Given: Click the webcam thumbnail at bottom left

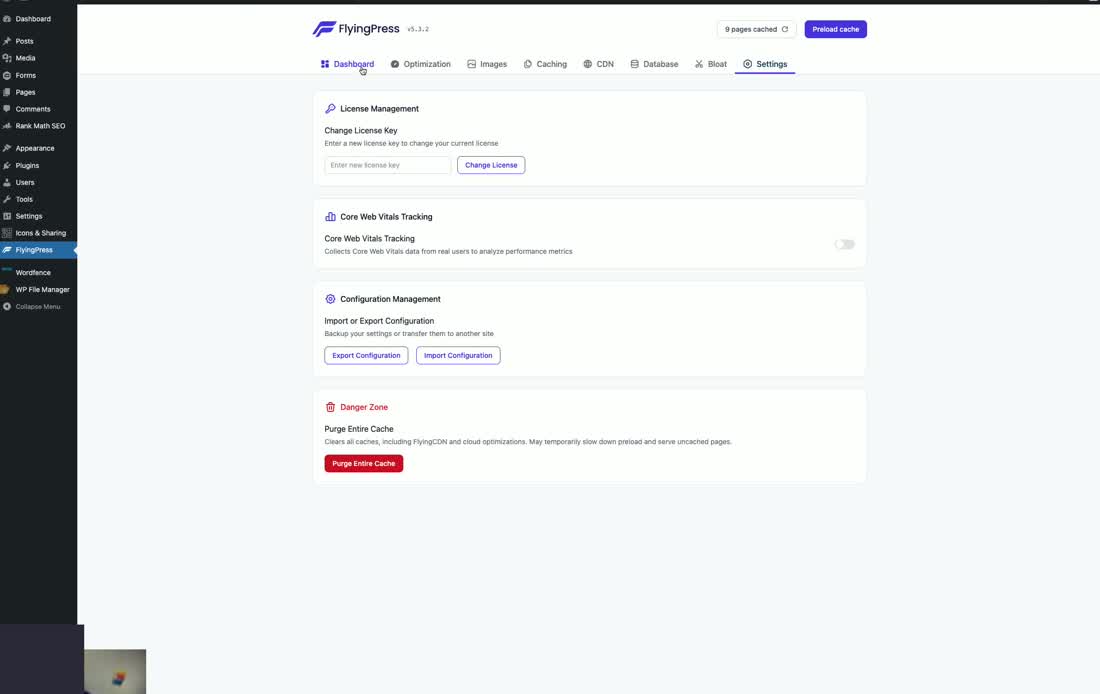Looking at the screenshot, I should (x=115, y=672).
